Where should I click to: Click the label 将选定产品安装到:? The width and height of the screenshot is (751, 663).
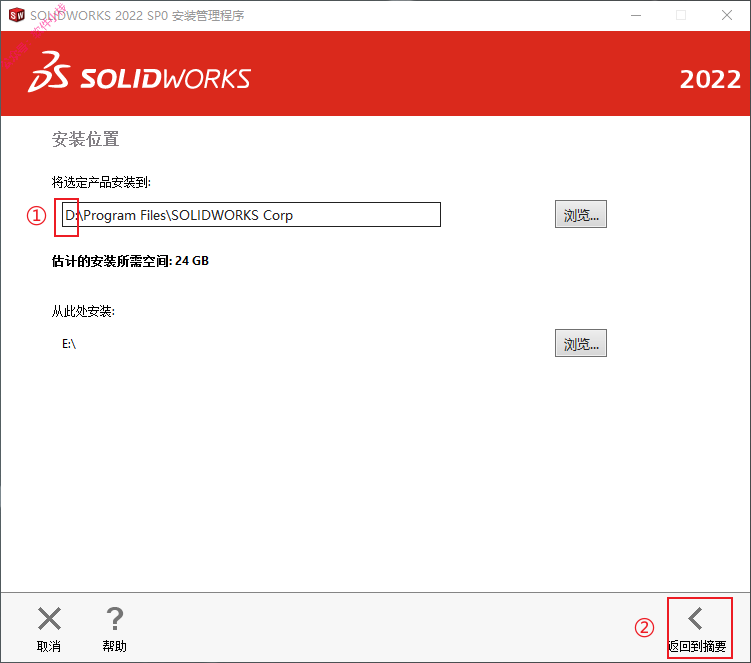click(x=102, y=183)
